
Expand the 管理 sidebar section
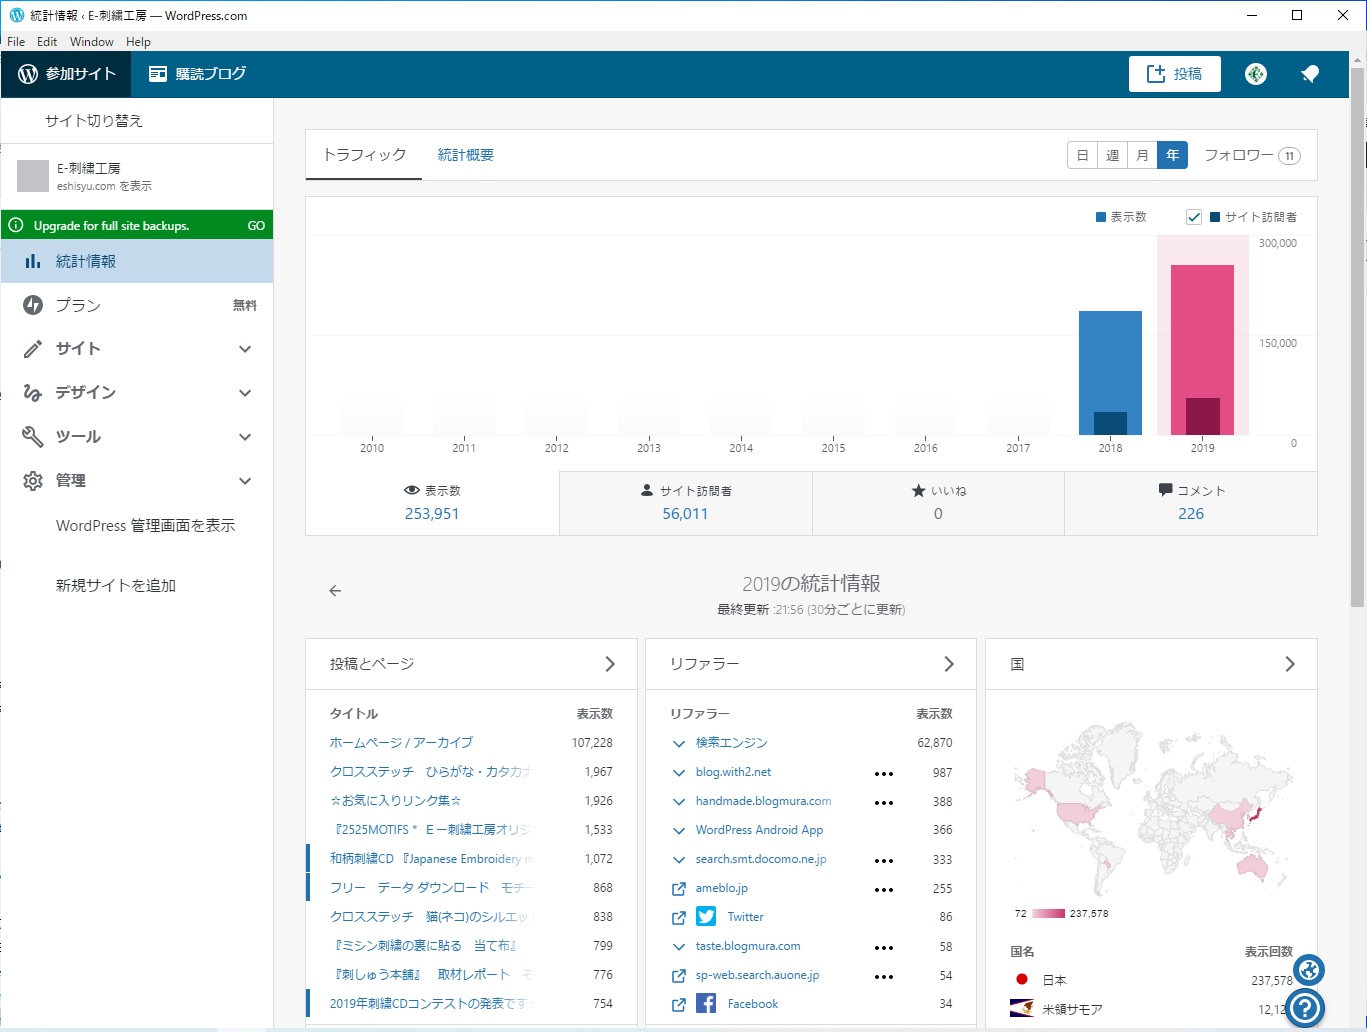[x=137, y=481]
